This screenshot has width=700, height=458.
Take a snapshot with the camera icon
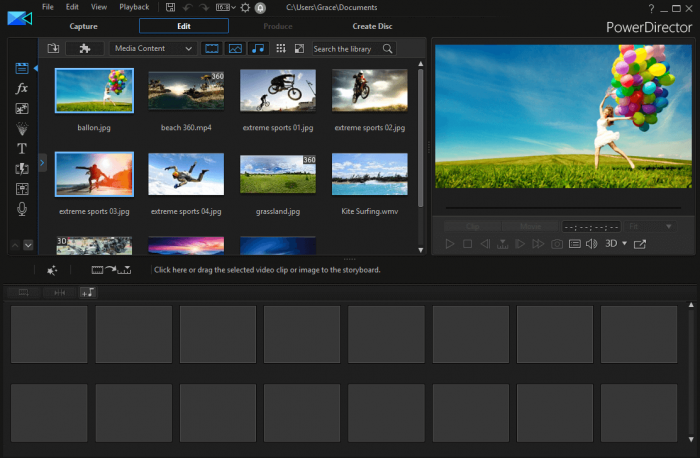pyautogui.click(x=557, y=244)
